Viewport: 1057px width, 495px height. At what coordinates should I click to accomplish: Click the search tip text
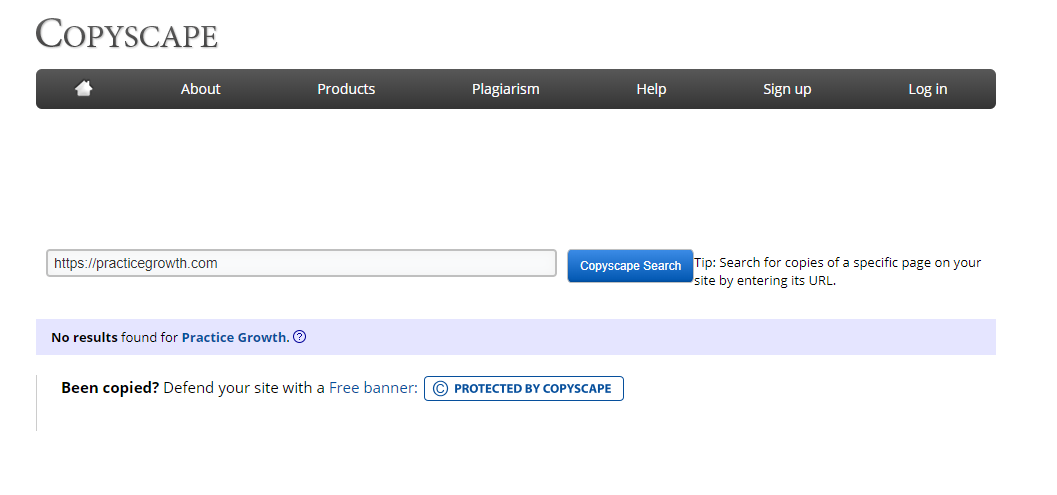click(837, 272)
